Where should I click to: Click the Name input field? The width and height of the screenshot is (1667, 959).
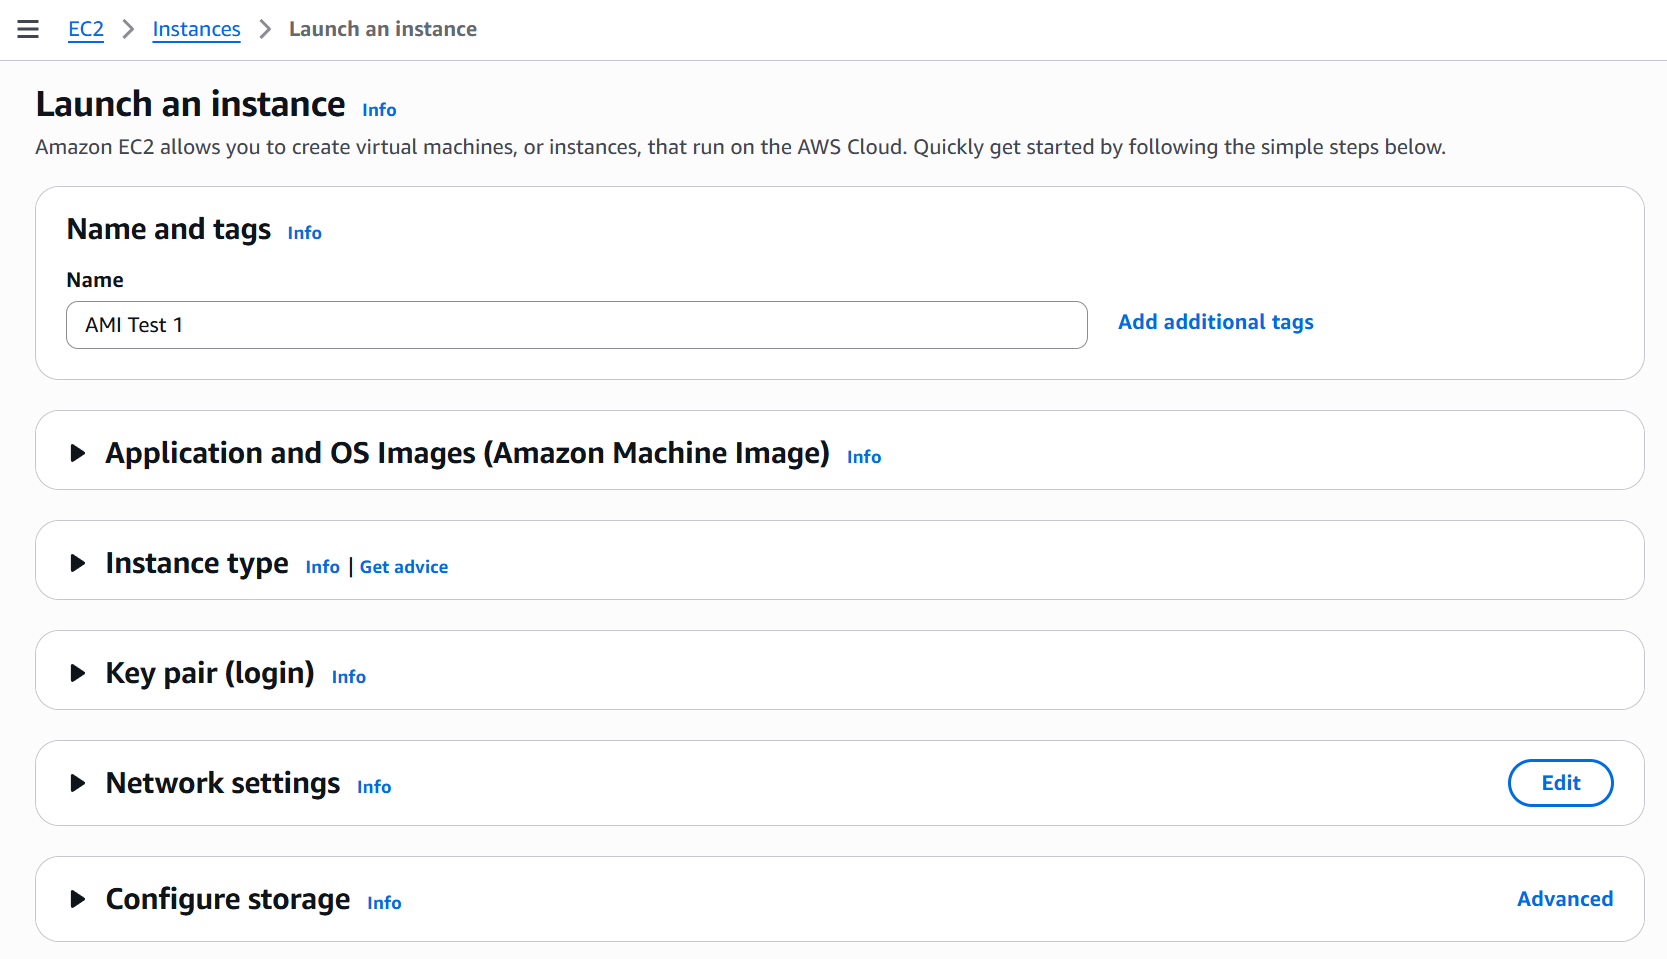576,325
